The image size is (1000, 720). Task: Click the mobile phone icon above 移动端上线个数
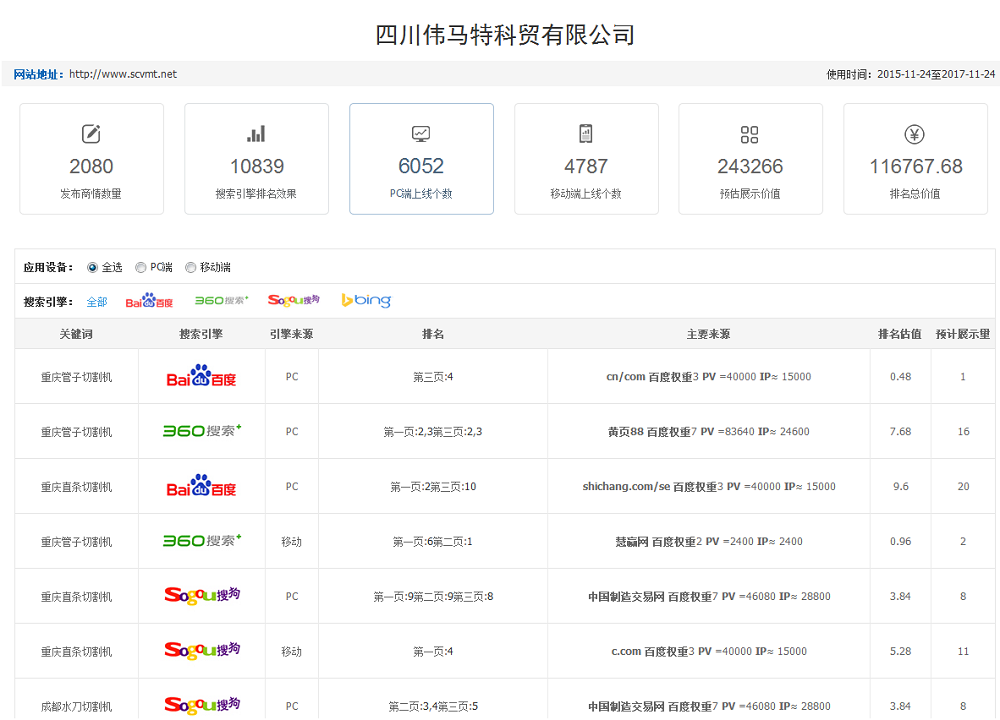point(586,132)
